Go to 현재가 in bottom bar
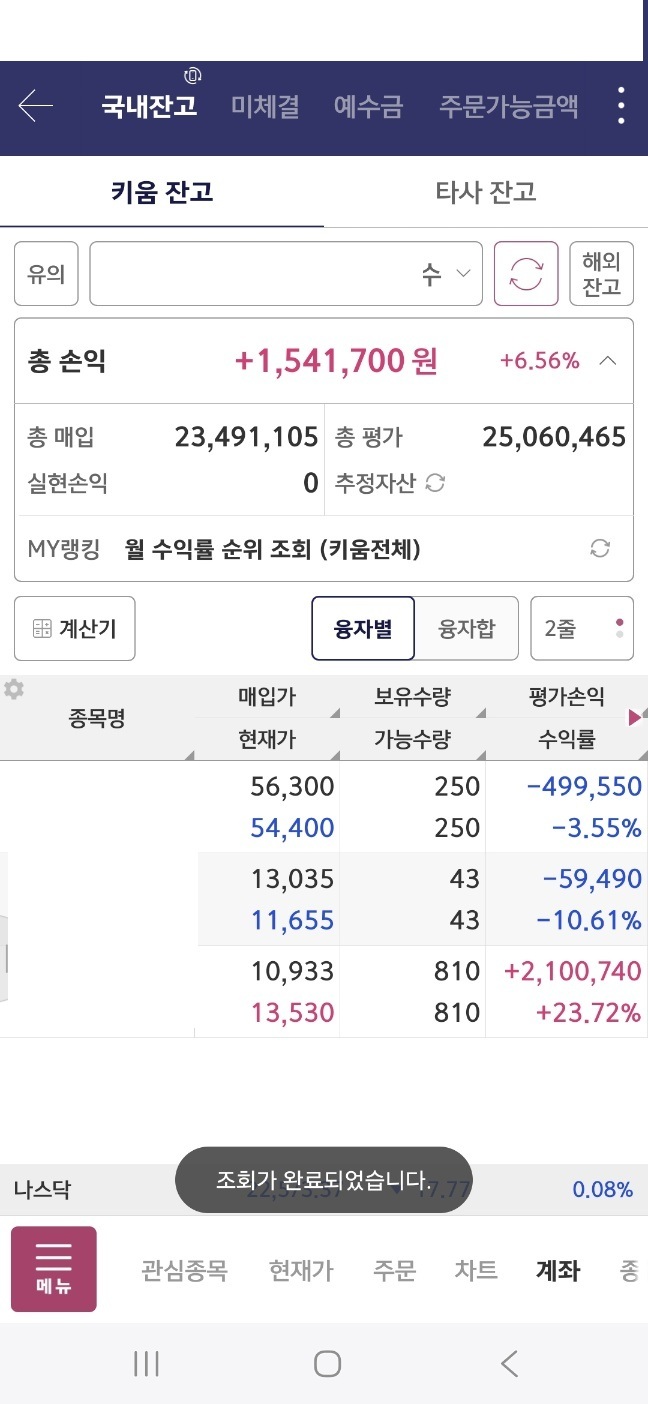 [301, 1270]
